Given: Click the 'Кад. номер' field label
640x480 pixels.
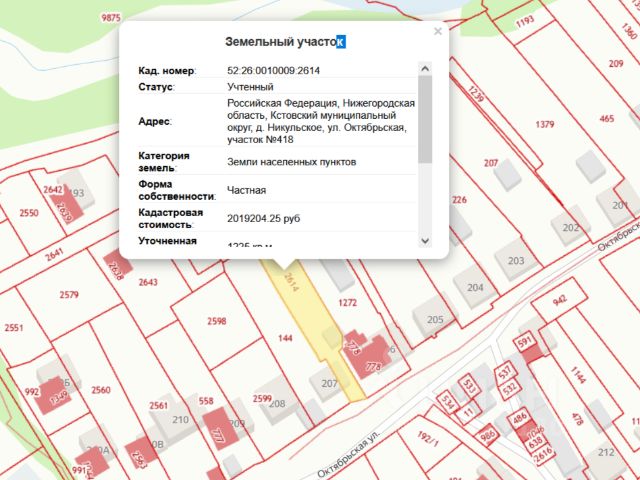Looking at the screenshot, I should click(x=167, y=71).
